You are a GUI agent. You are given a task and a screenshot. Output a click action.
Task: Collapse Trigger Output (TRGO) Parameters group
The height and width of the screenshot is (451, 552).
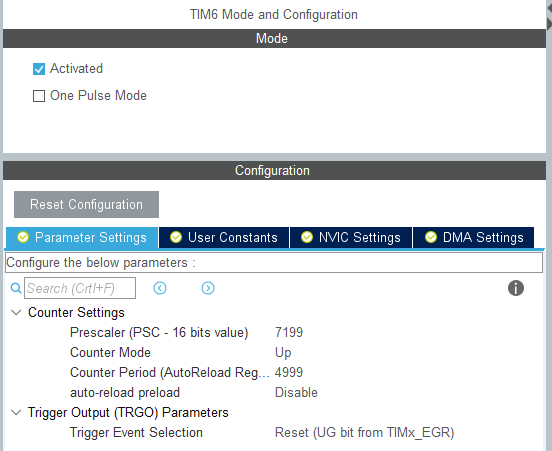coord(16,412)
